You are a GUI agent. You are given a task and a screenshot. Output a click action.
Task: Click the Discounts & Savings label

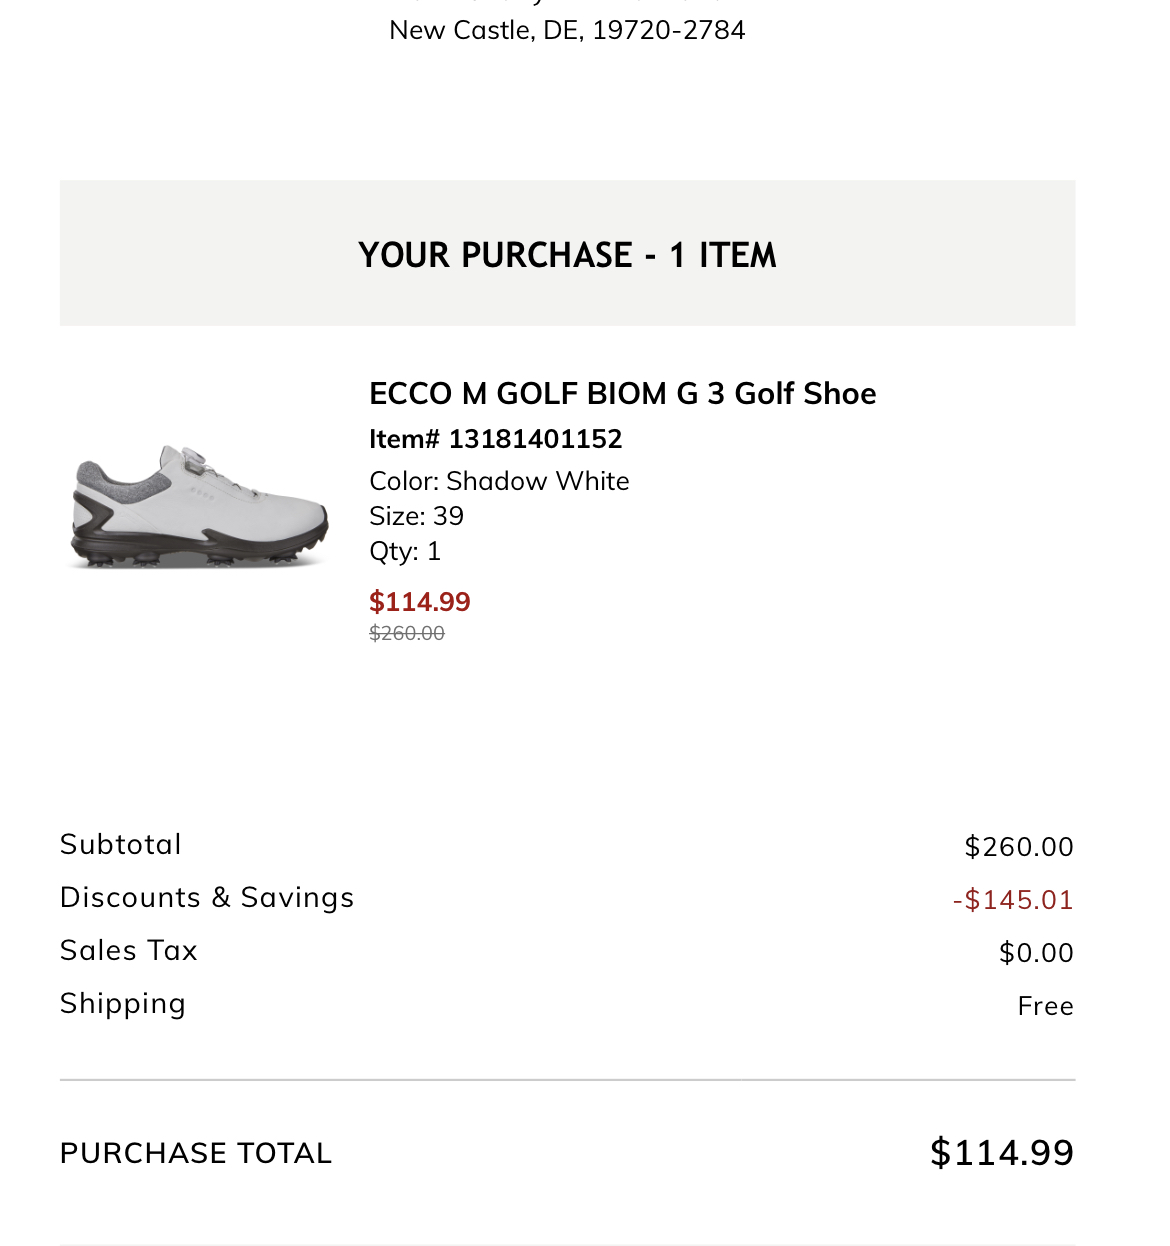pyautogui.click(x=207, y=898)
